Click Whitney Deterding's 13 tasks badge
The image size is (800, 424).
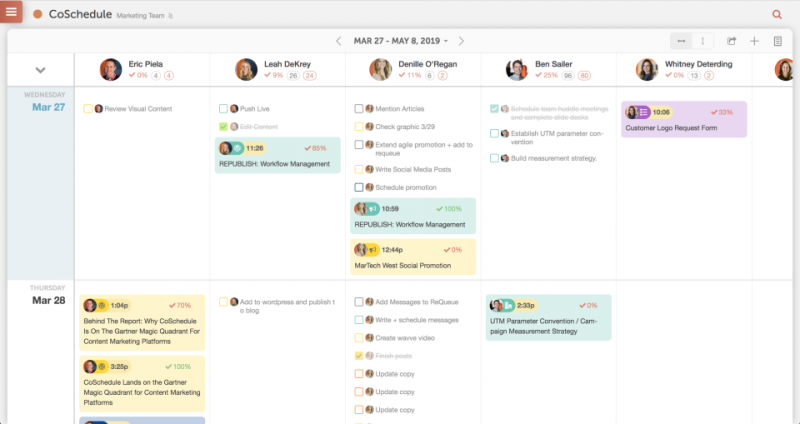click(x=694, y=76)
